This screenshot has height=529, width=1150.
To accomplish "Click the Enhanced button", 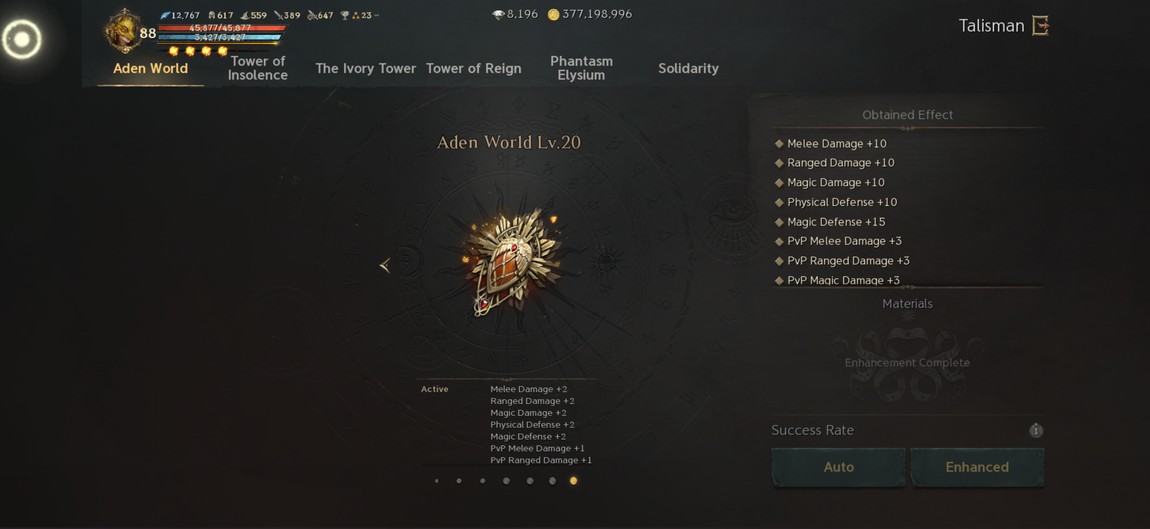I will [x=977, y=467].
